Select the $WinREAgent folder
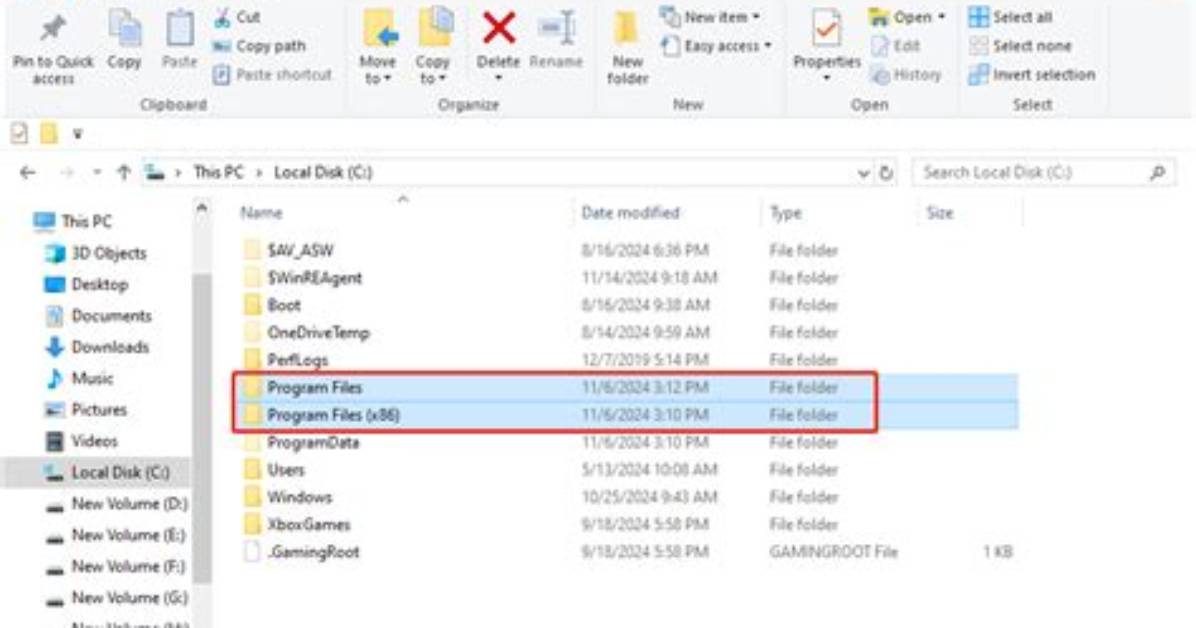The height and width of the screenshot is (628, 1196). tap(302, 278)
